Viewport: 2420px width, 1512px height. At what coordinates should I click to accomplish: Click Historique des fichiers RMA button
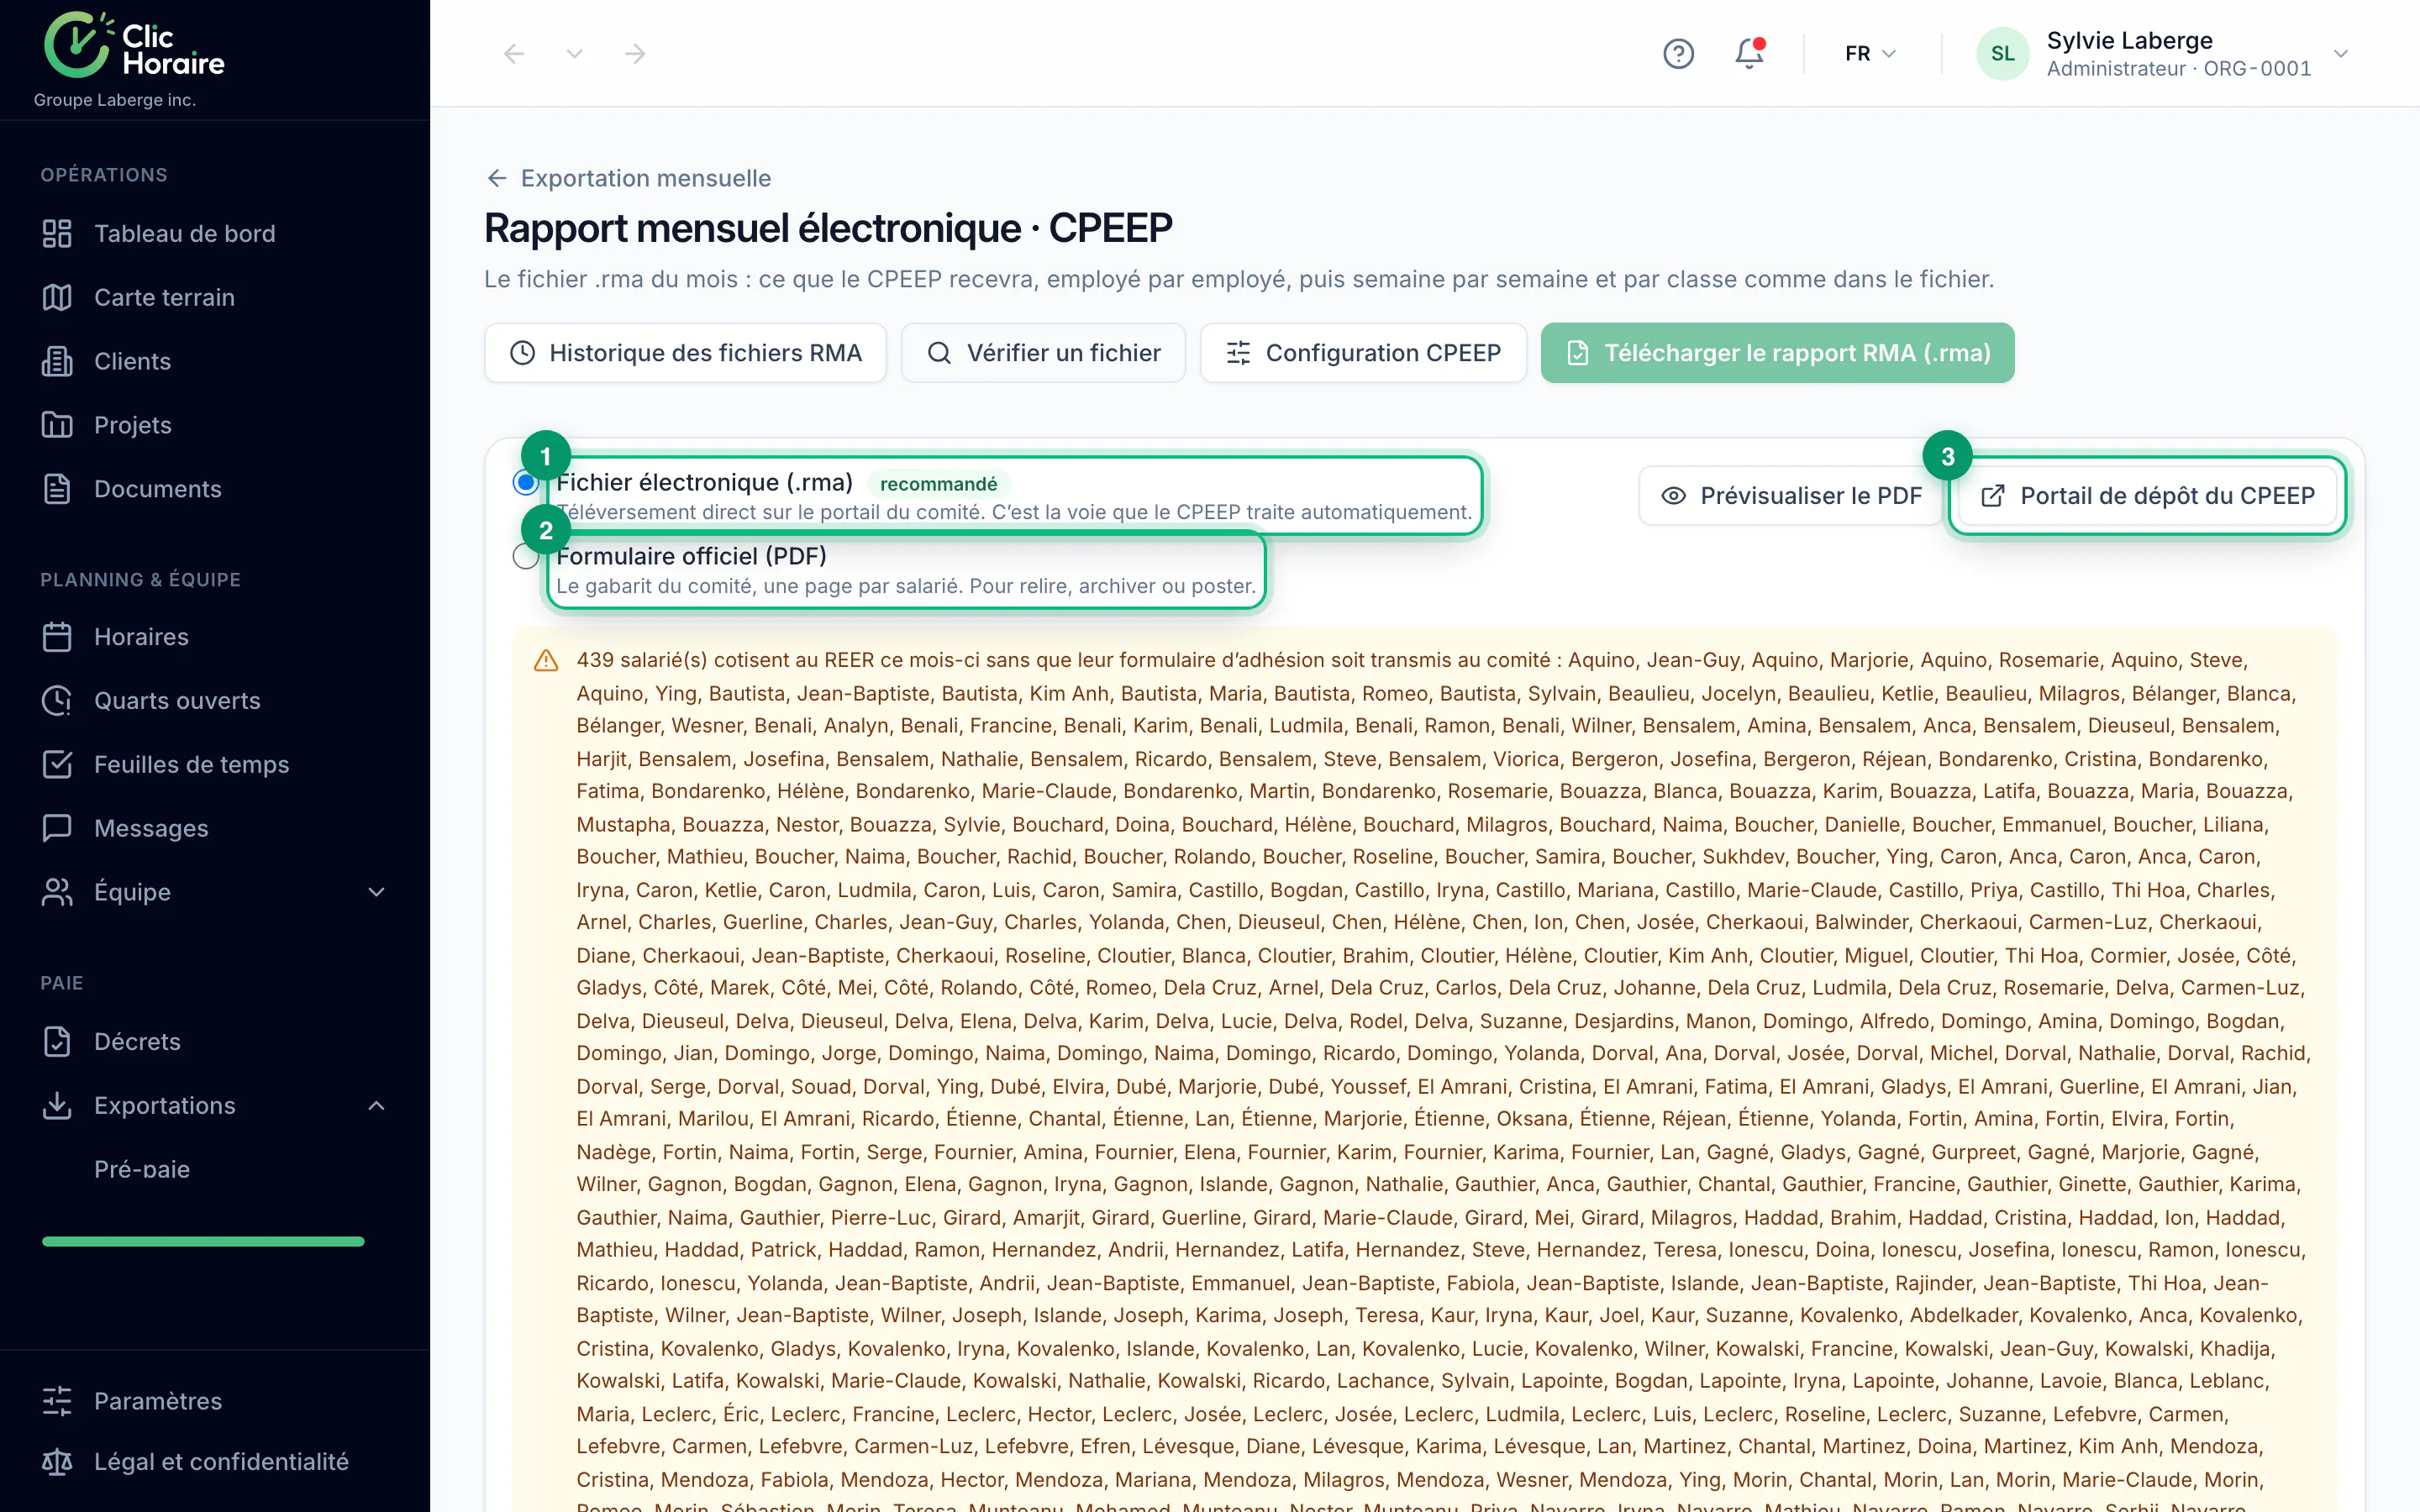685,353
